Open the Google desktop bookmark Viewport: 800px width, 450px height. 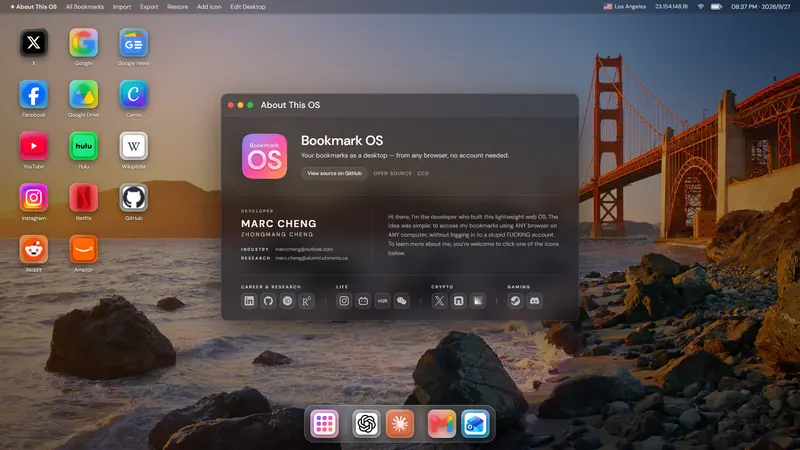(84, 43)
